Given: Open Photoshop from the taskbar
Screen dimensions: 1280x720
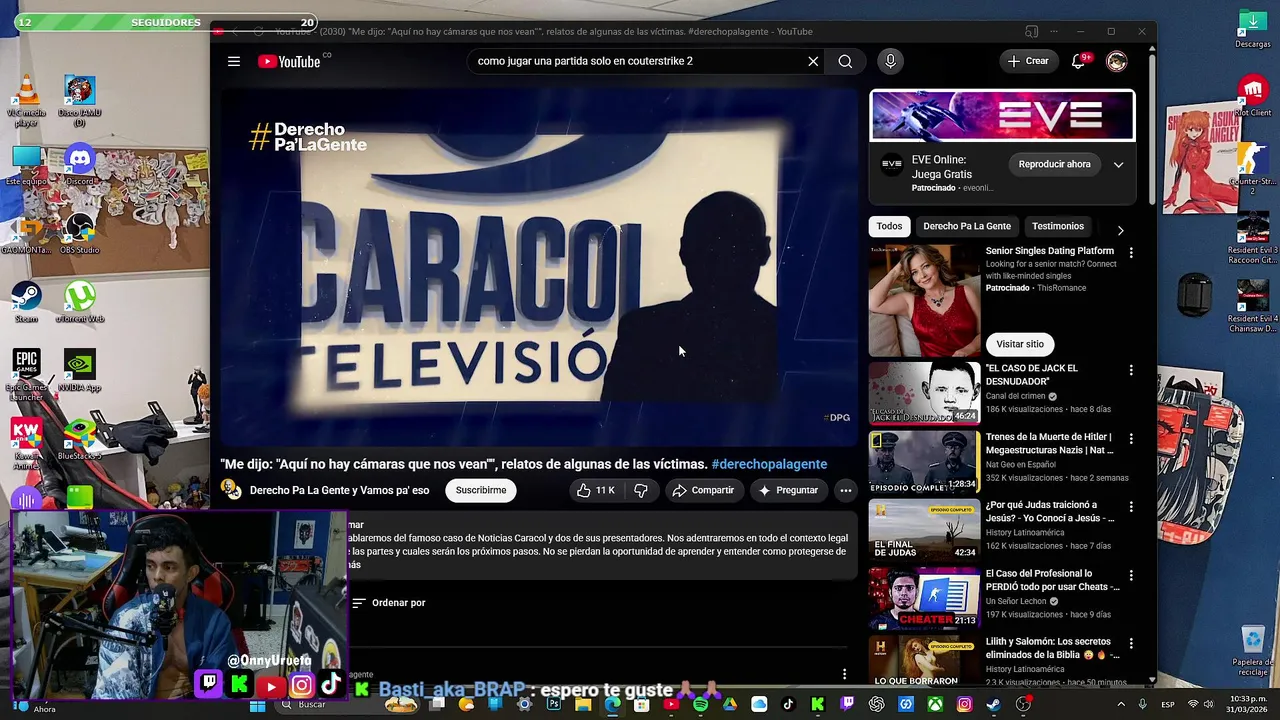Looking at the screenshot, I should pyautogui.click(x=554, y=704).
